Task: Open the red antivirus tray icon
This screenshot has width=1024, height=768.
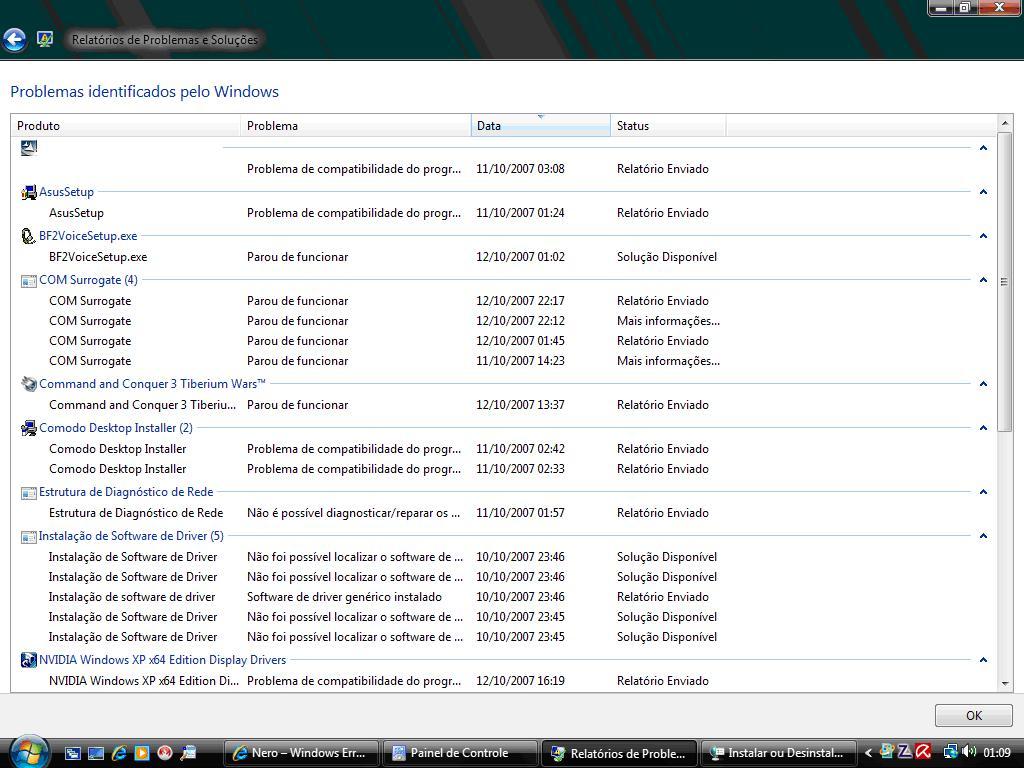Action: 923,752
